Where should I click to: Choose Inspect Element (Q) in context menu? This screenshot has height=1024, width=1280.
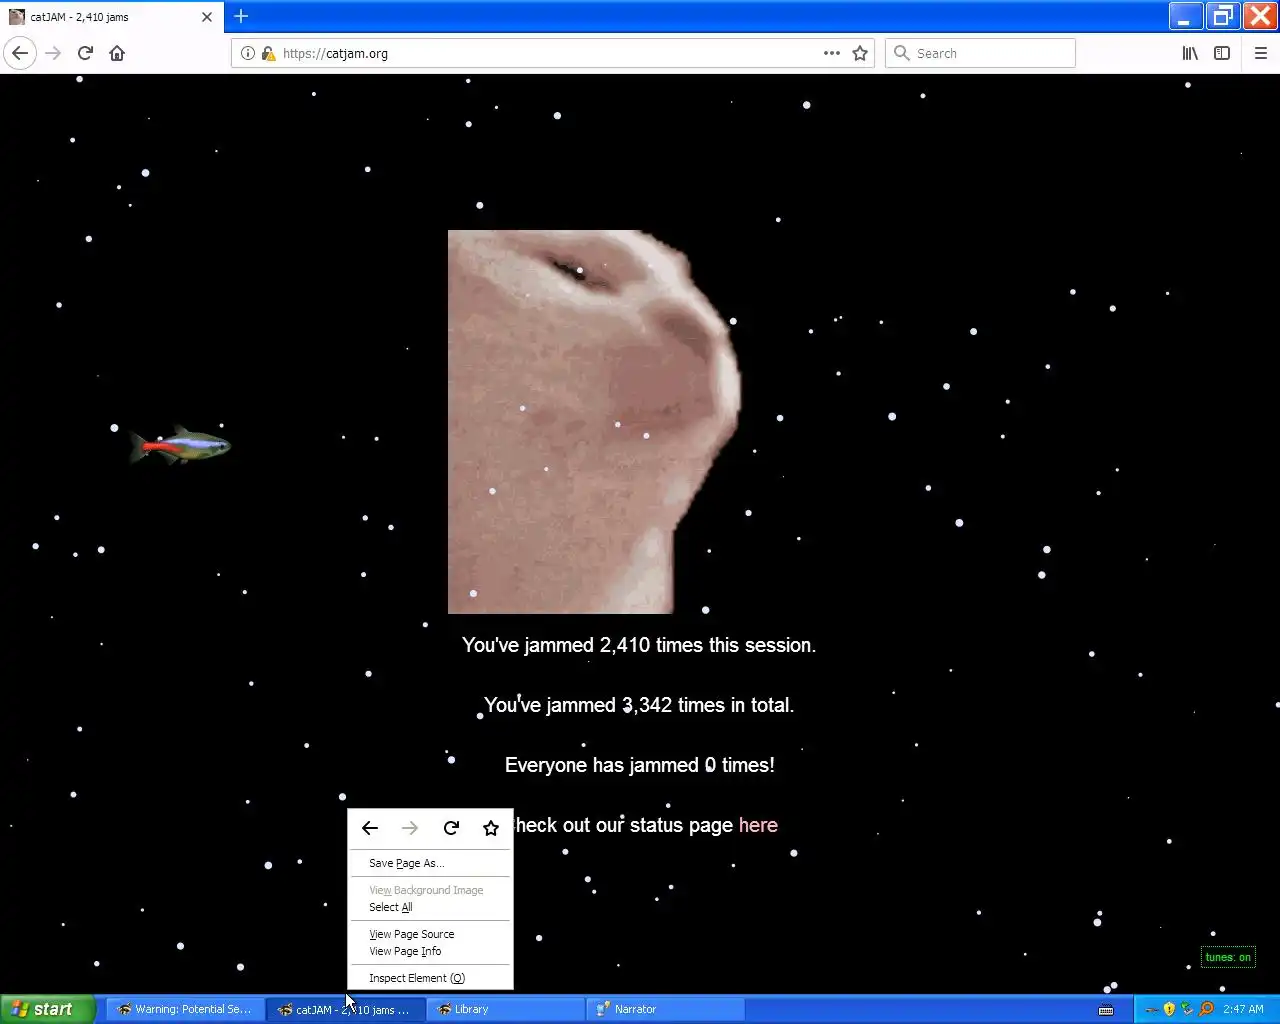click(x=430, y=978)
